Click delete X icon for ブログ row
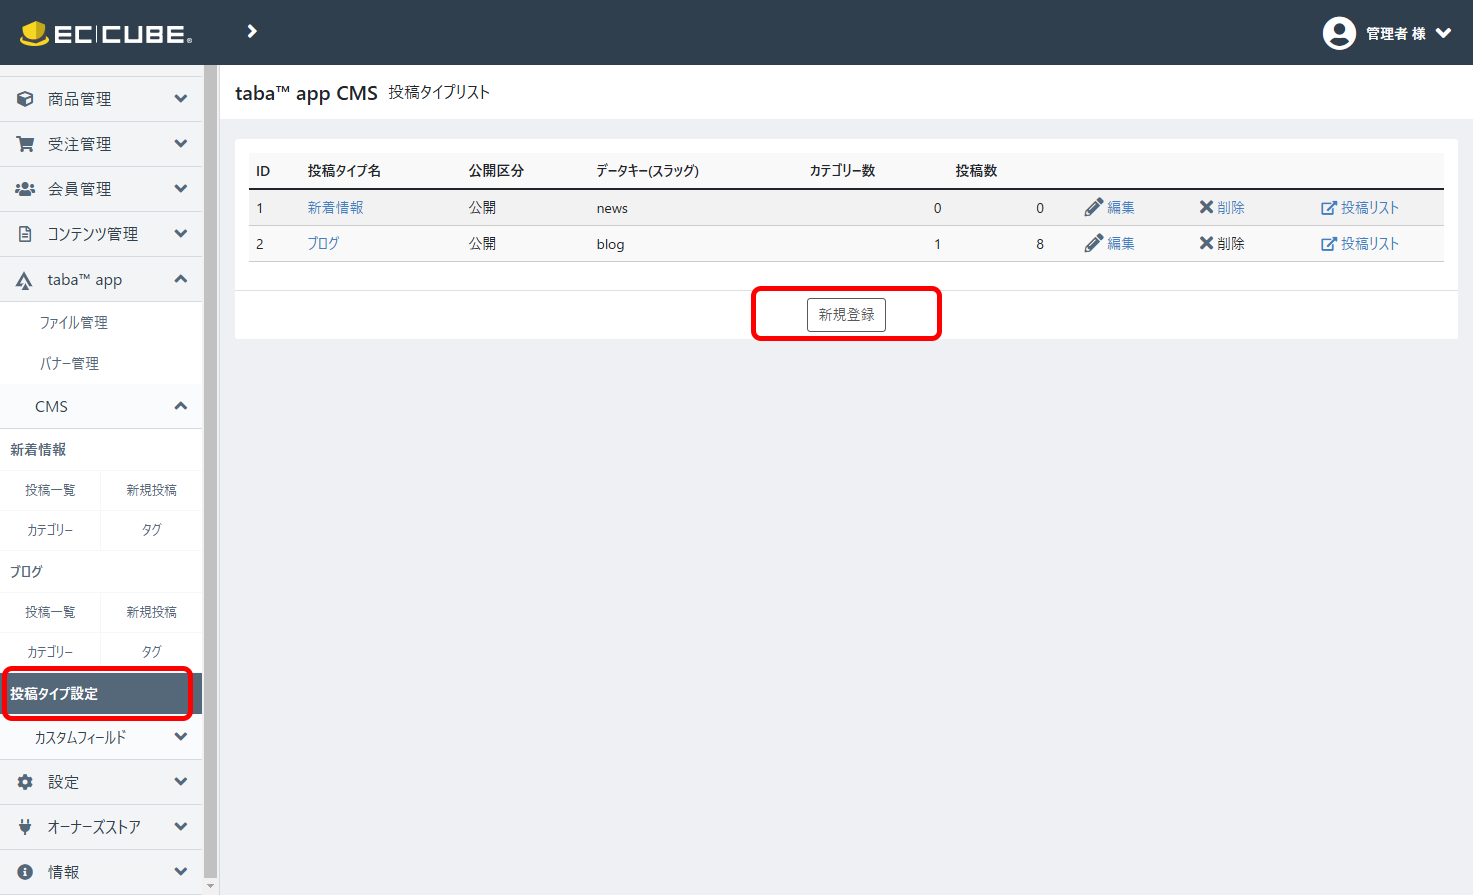Viewport: 1473px width, 895px height. [x=1206, y=244]
